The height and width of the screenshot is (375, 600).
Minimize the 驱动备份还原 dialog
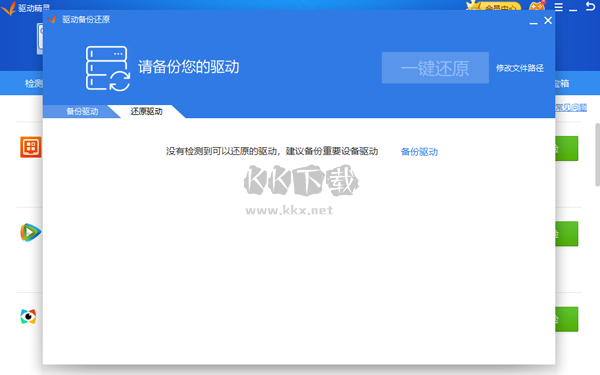coord(533,22)
